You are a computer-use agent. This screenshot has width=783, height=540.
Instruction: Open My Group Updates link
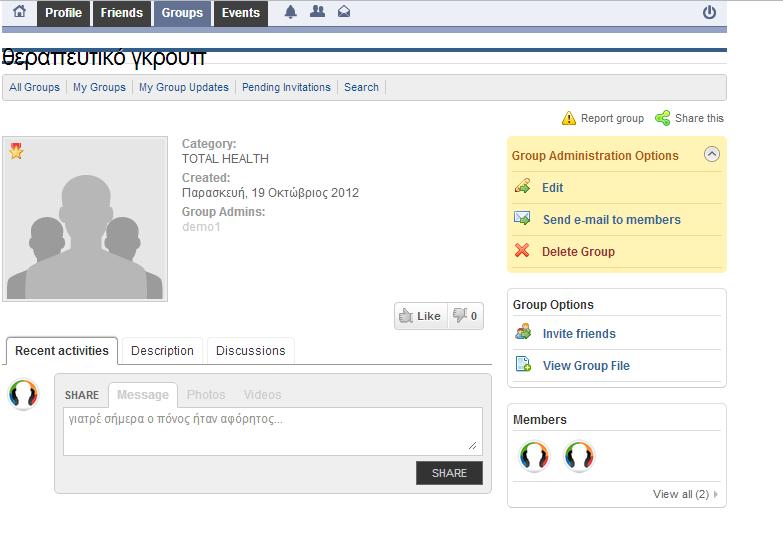pyautogui.click(x=184, y=87)
